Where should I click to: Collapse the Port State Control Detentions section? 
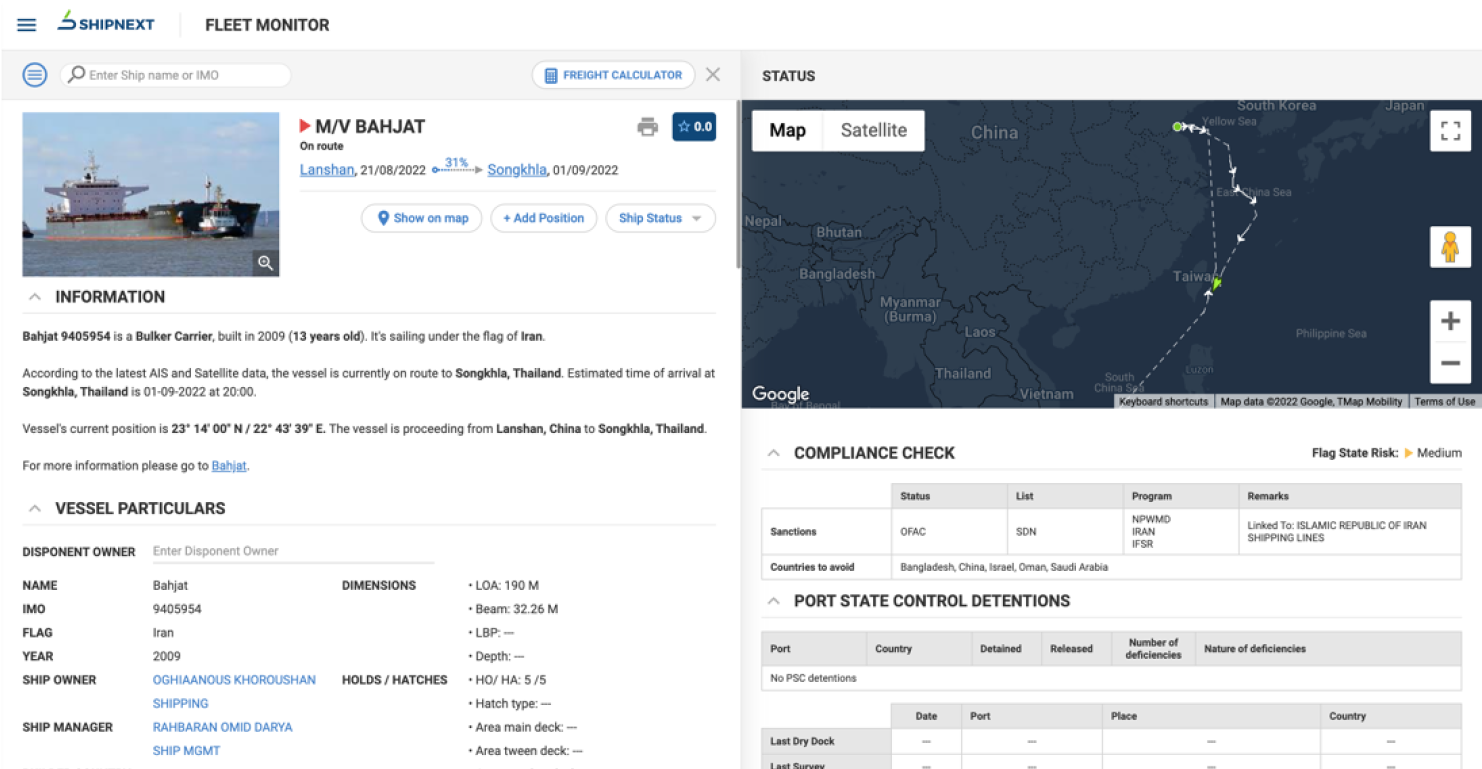coord(773,601)
